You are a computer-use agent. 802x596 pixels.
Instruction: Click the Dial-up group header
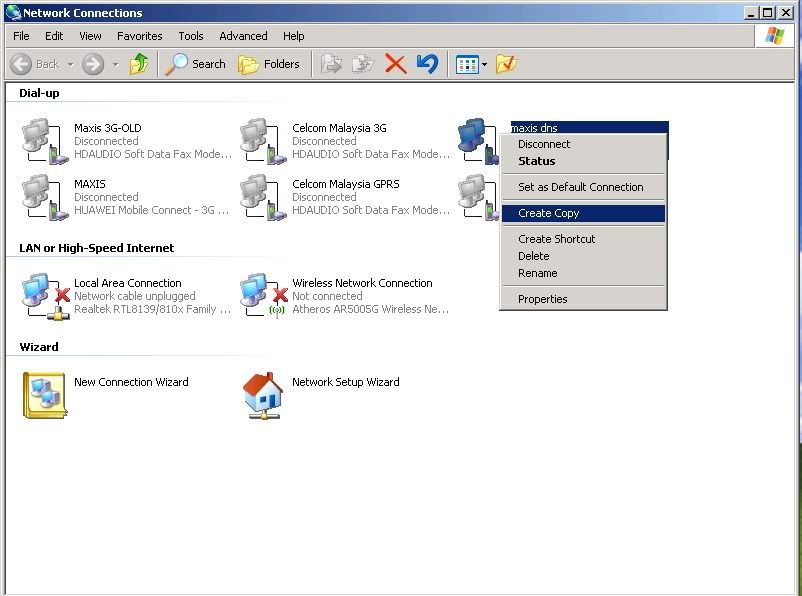39,93
